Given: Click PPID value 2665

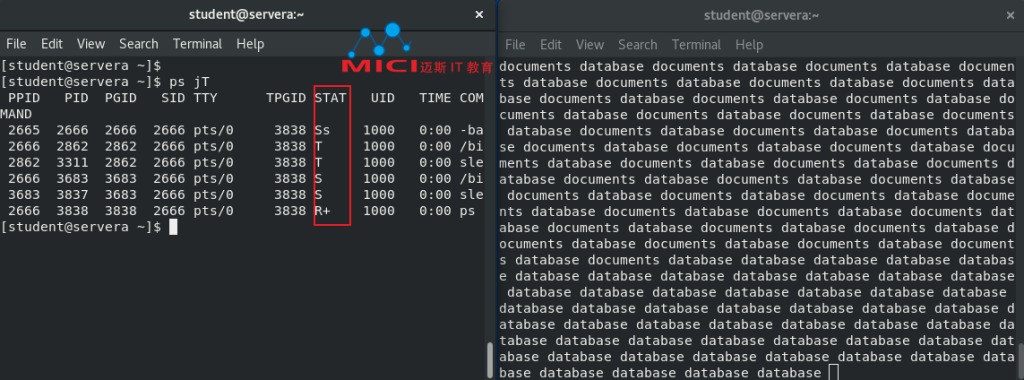Looking at the screenshot, I should (24, 130).
